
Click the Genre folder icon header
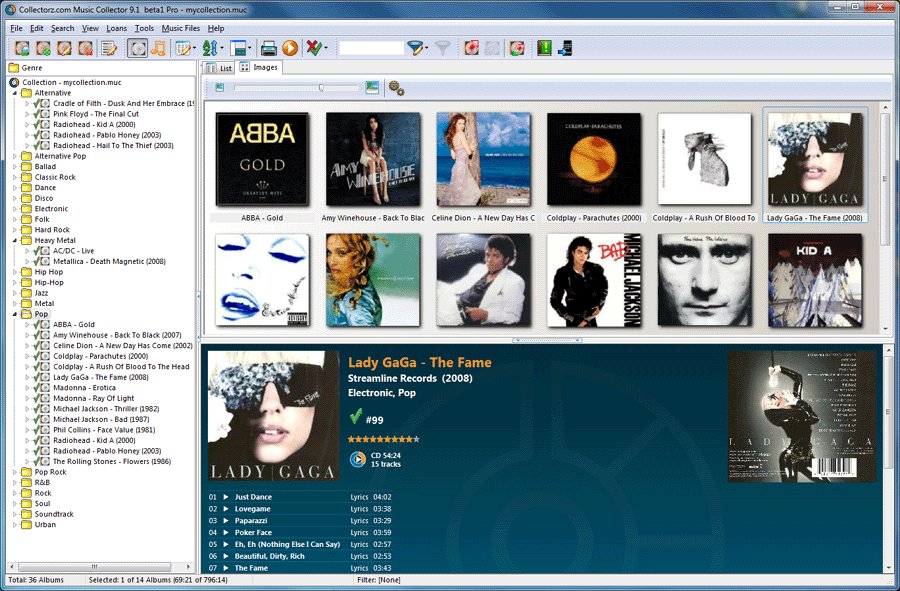[x=14, y=68]
